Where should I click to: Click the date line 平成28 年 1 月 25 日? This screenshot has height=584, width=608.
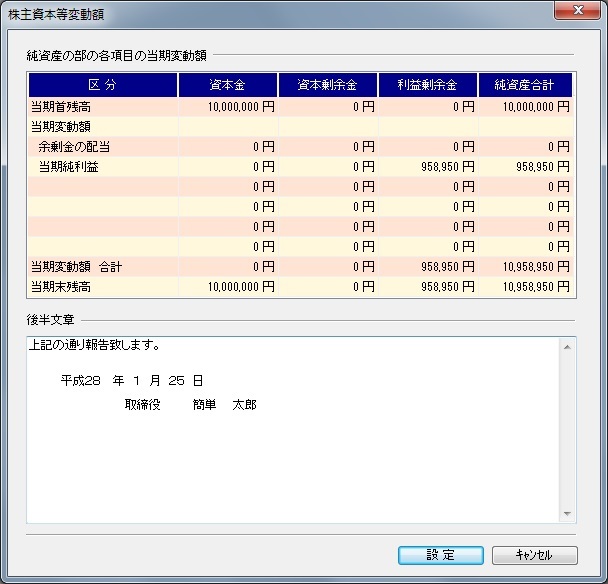[132, 381]
